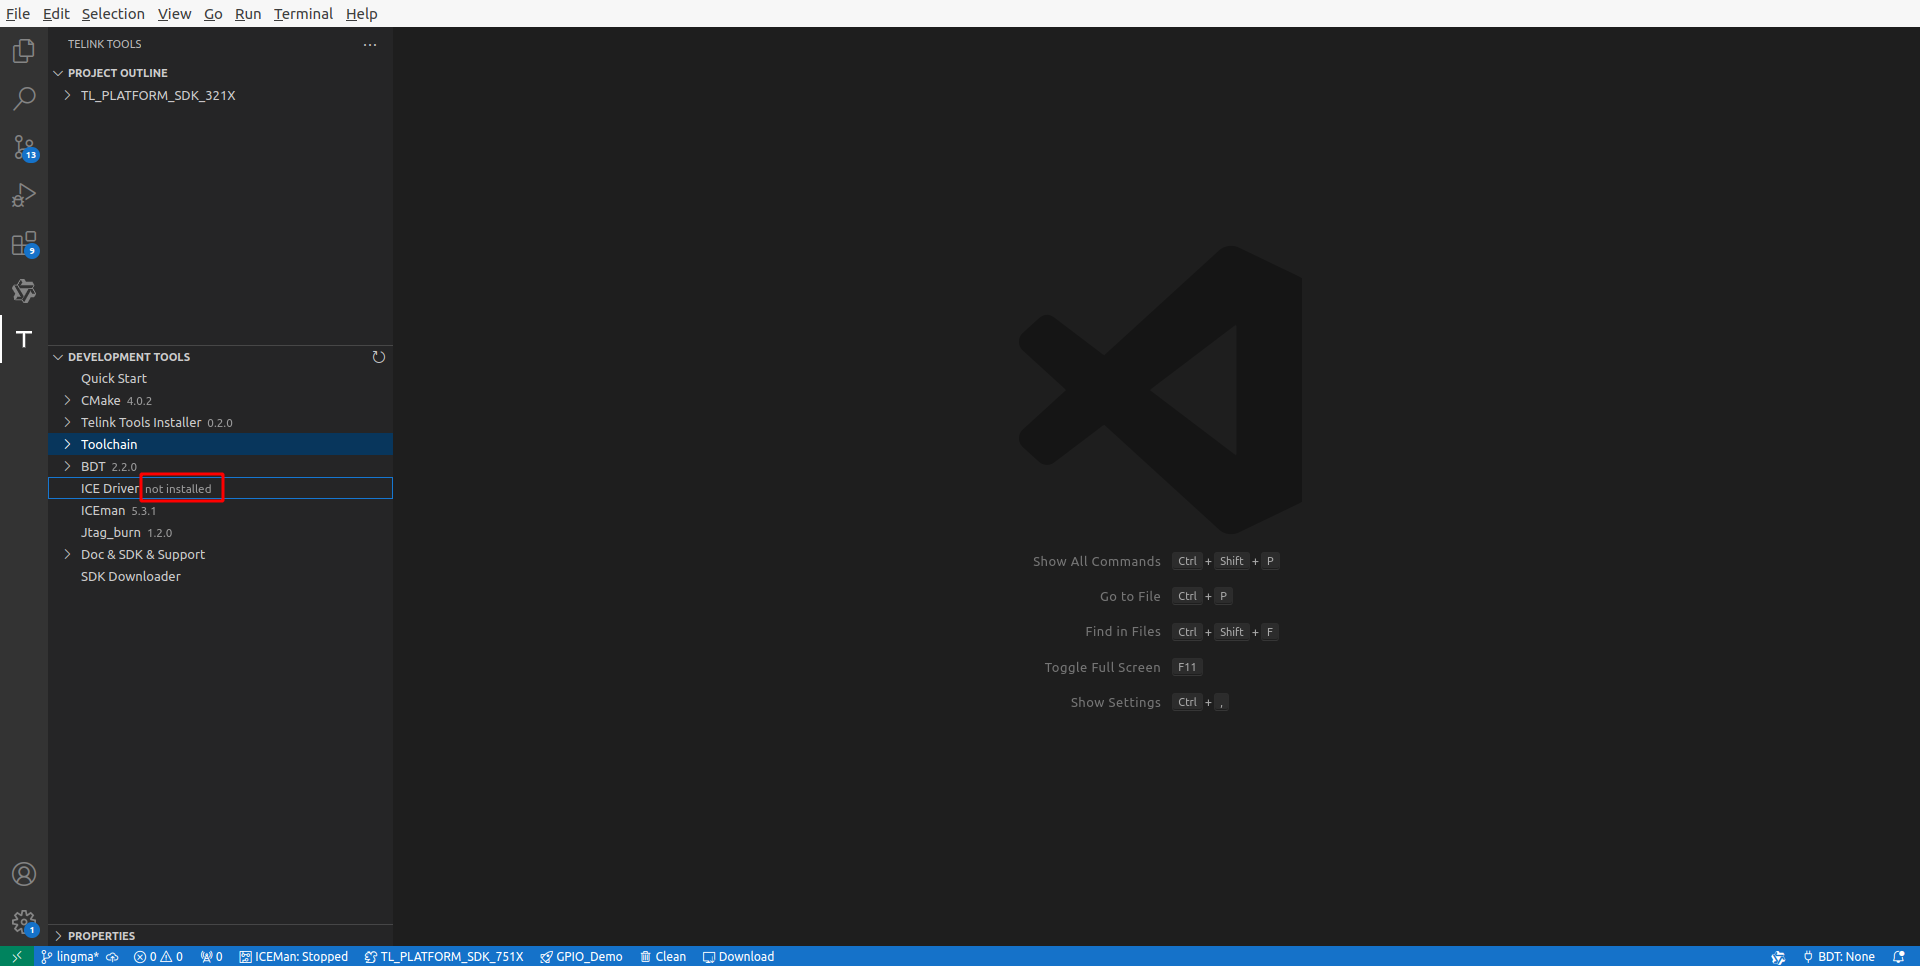Open the Extensions view with 9 updates

pos(23,243)
